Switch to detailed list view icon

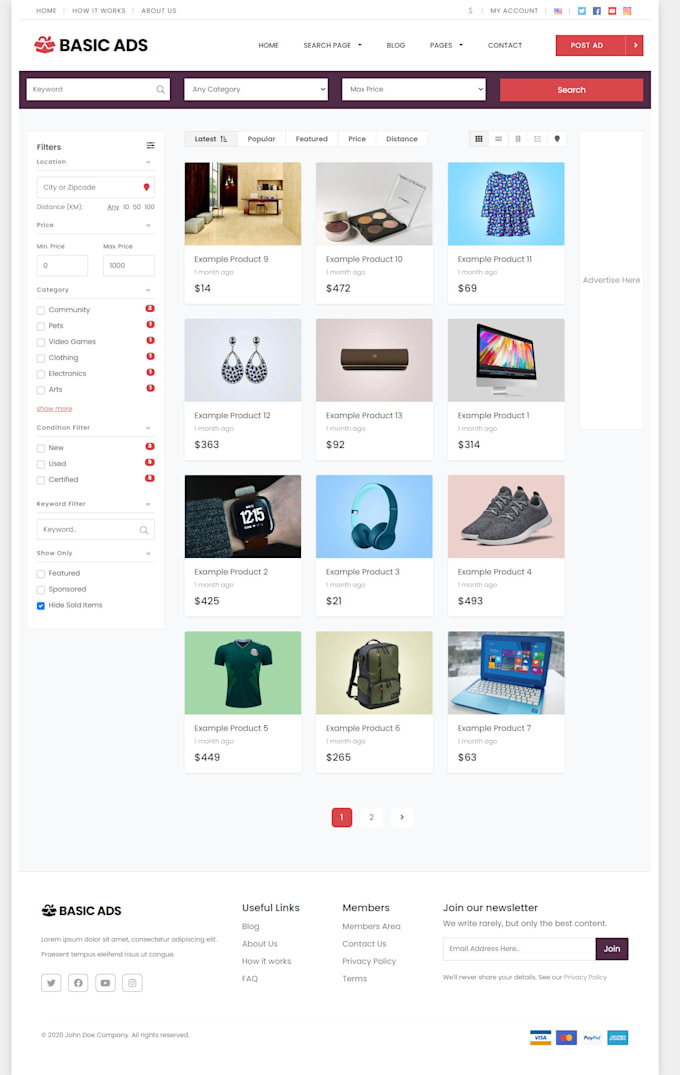tap(537, 138)
